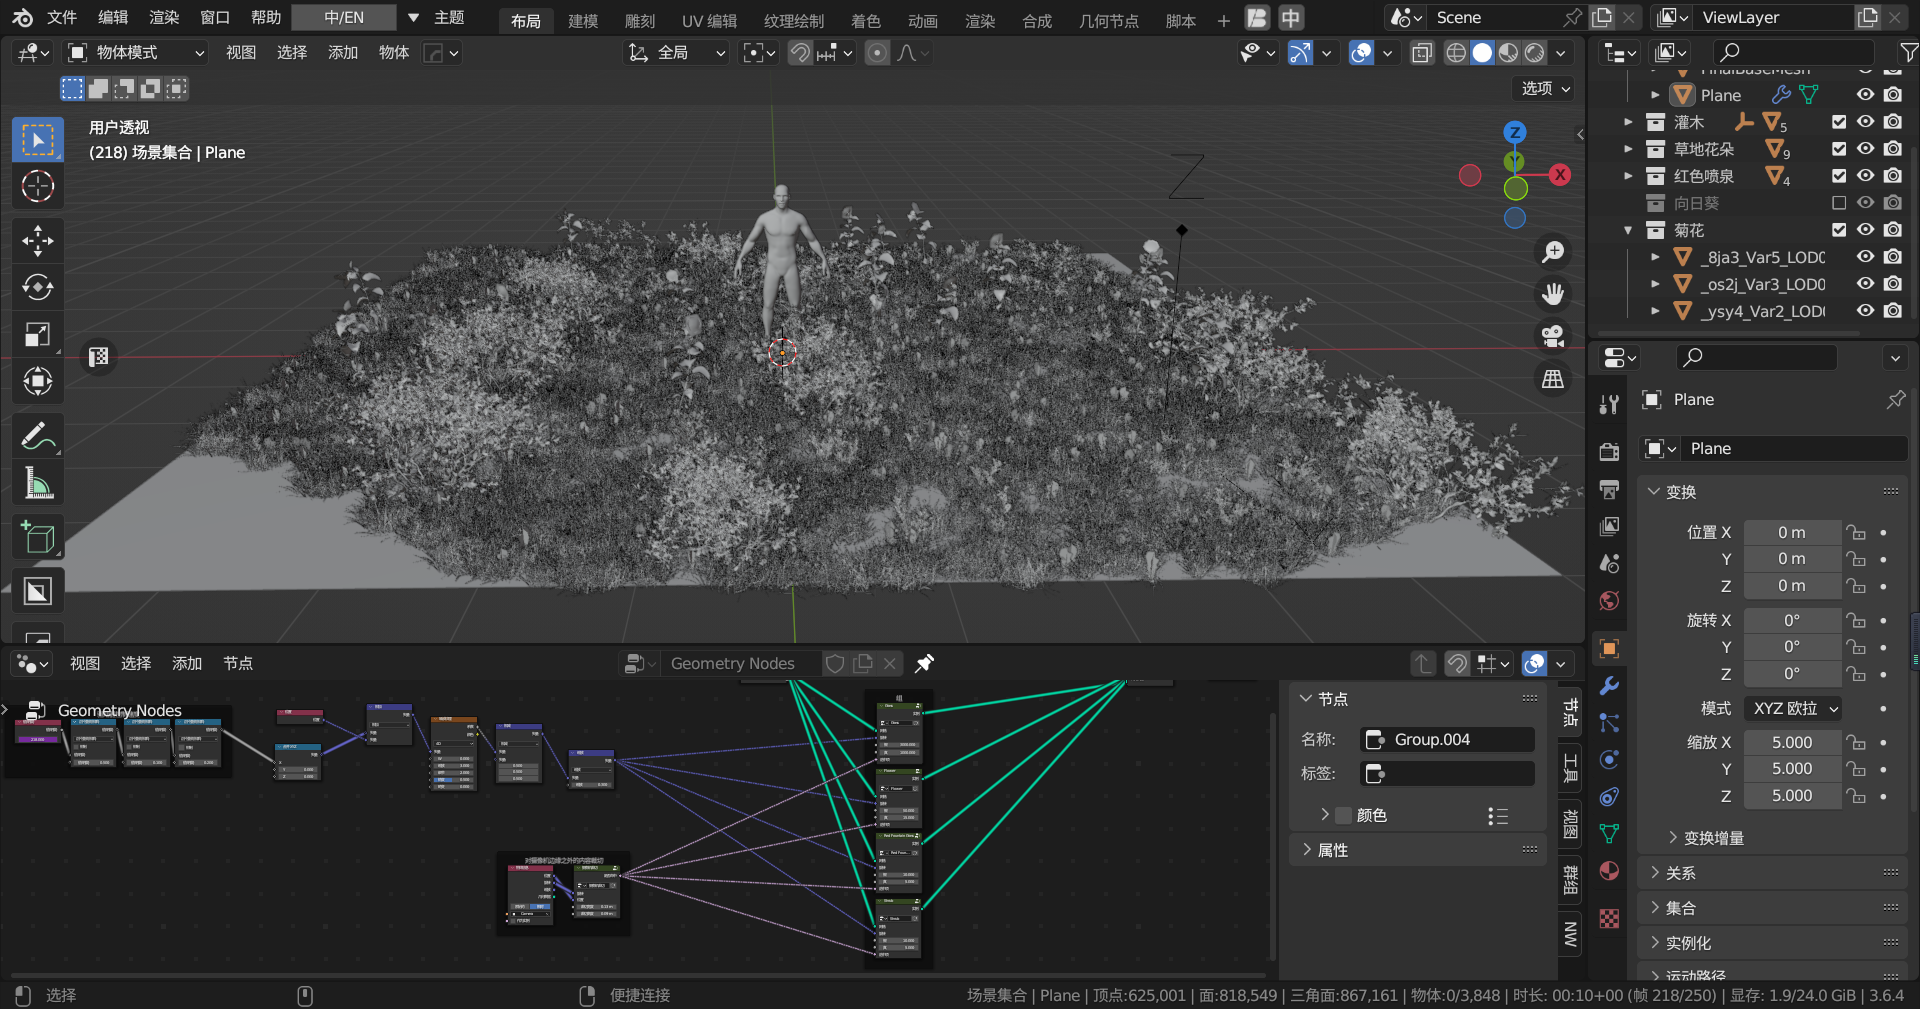Open the 渲染 top menu

(x=164, y=18)
